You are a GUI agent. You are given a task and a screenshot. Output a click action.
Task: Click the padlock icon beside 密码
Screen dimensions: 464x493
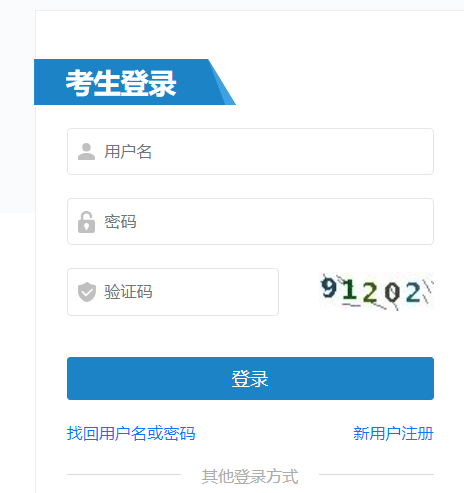[x=86, y=222]
